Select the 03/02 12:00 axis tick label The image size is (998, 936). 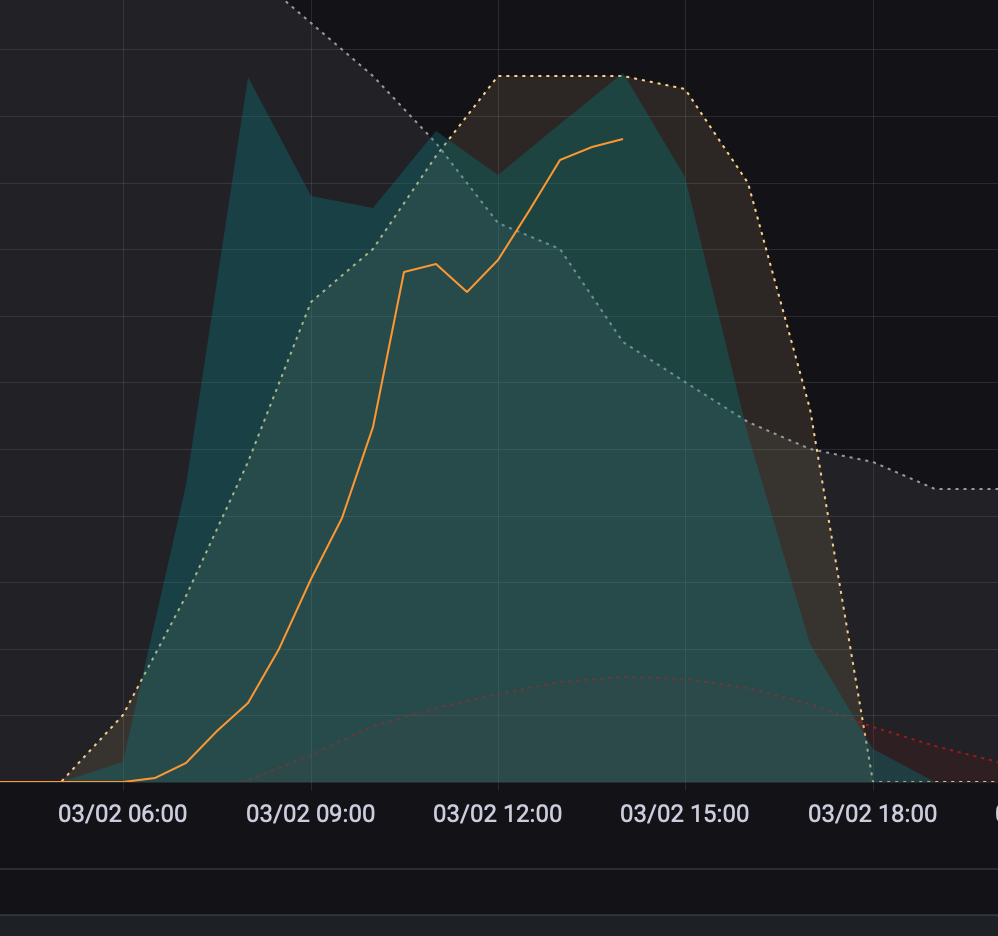pyautogui.click(x=497, y=813)
